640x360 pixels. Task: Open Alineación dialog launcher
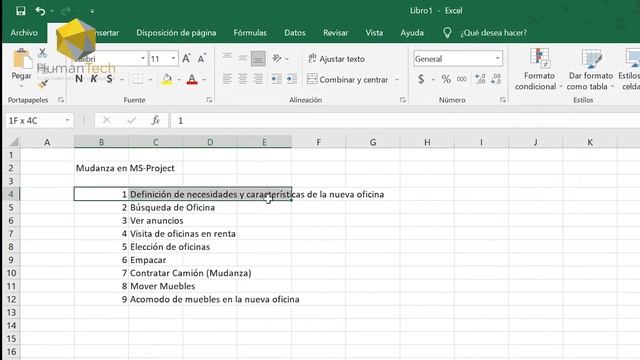(x=402, y=100)
